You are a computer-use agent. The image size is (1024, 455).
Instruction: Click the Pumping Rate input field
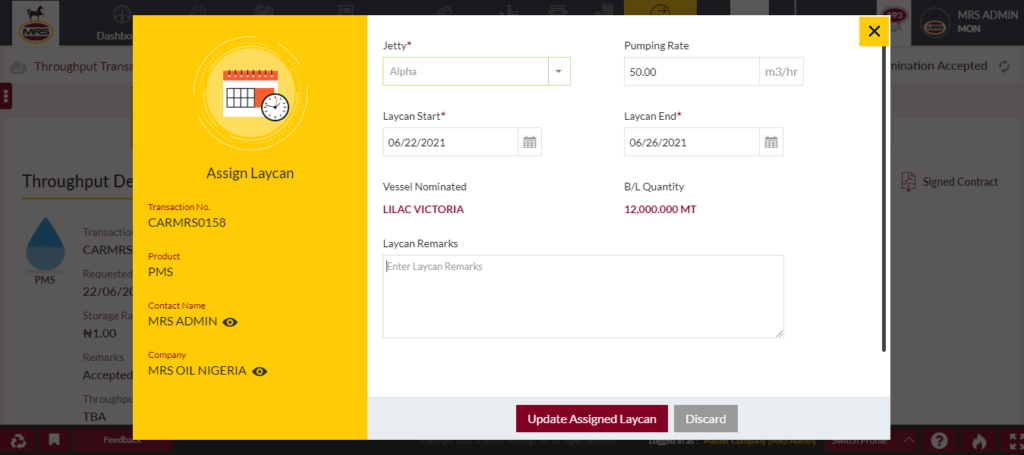tap(692, 72)
